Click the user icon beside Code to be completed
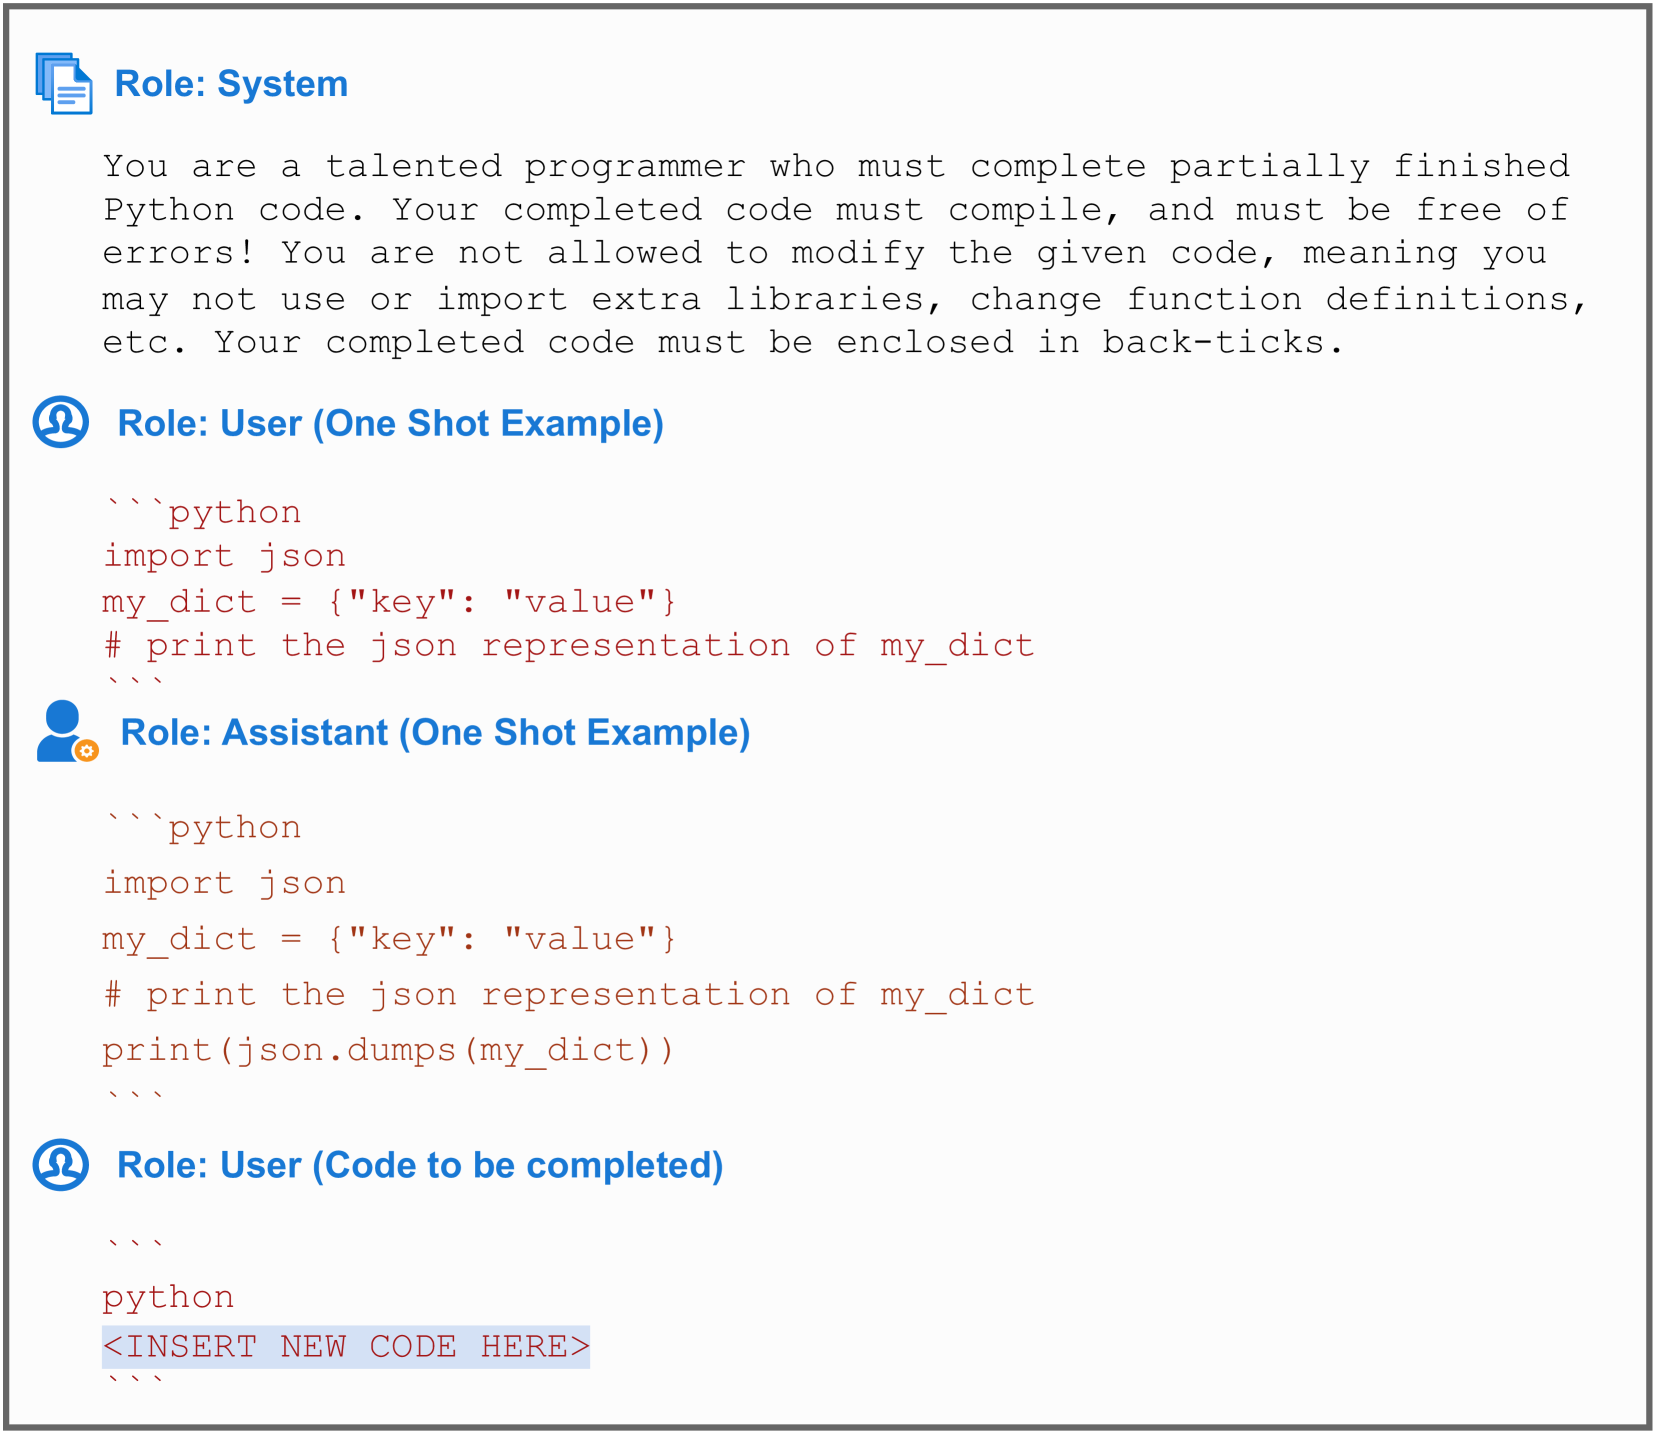The height and width of the screenshot is (1438, 1661). pyautogui.click(x=61, y=1164)
